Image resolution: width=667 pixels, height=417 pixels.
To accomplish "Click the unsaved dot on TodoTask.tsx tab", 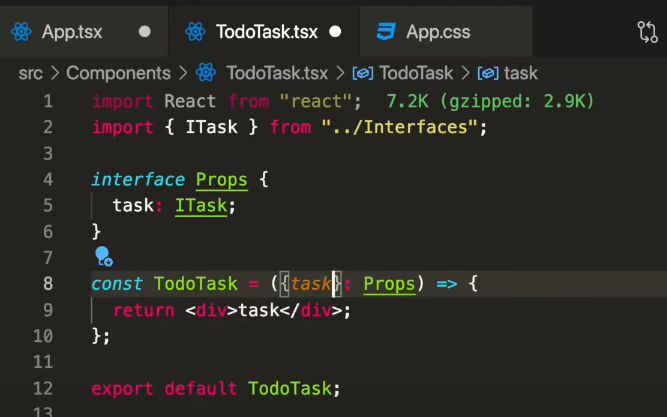I will (x=335, y=31).
